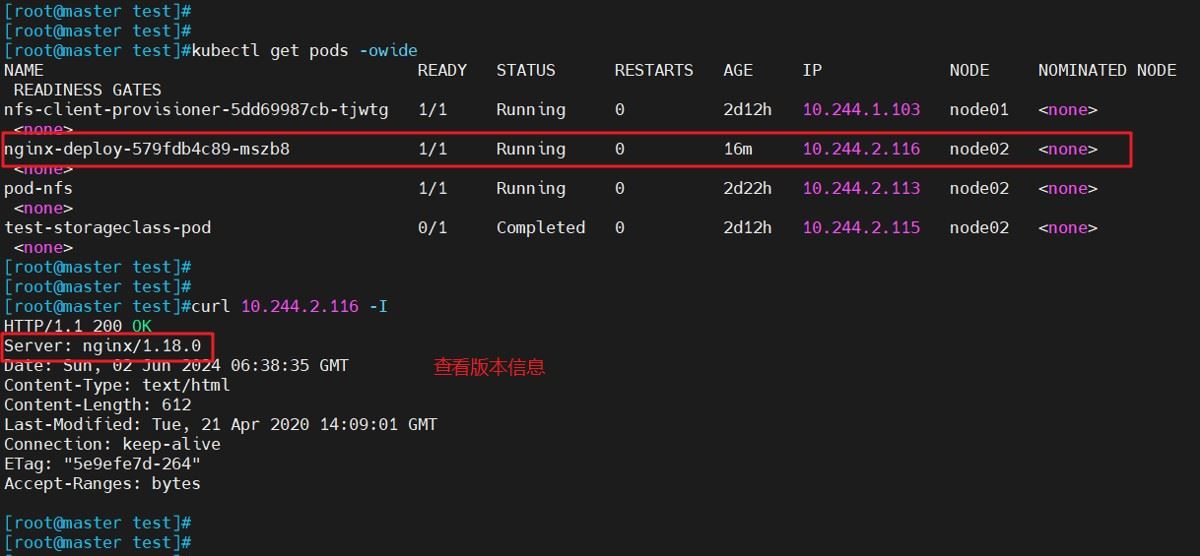
Task: Click IP 10.244.2.116 in nginx-deploy row
Action: [861, 149]
